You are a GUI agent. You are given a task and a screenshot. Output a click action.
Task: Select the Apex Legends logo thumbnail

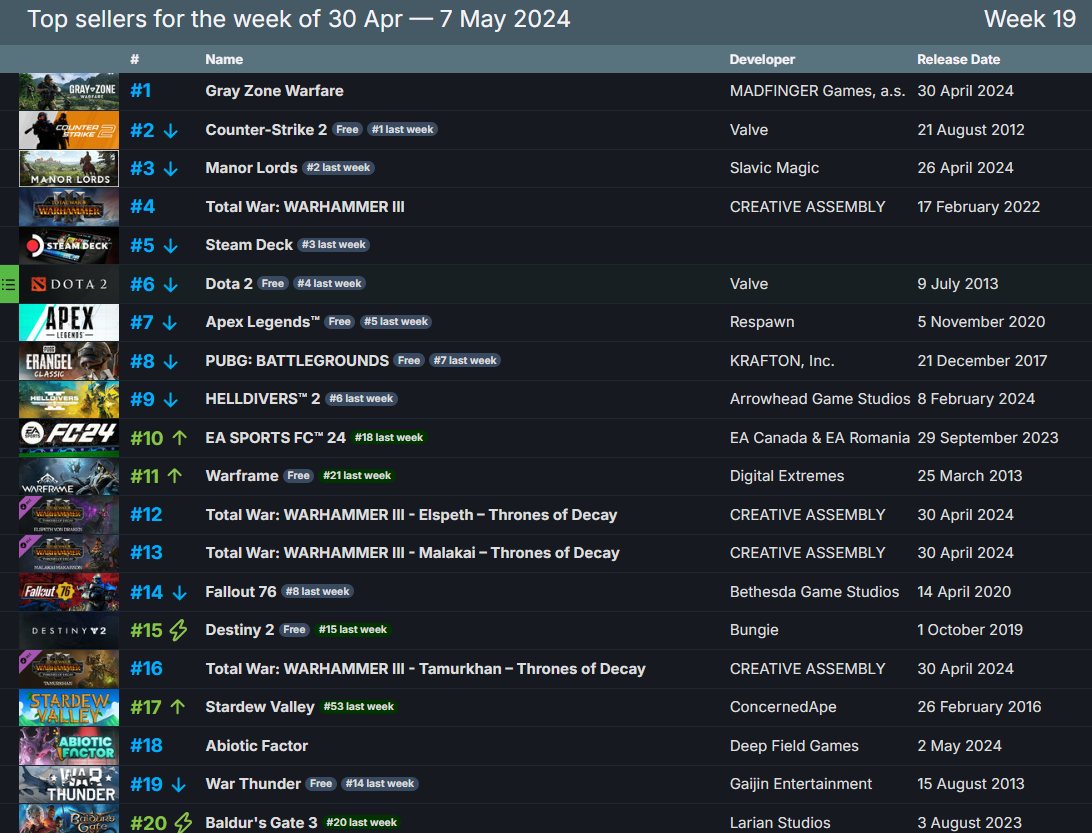coord(68,322)
